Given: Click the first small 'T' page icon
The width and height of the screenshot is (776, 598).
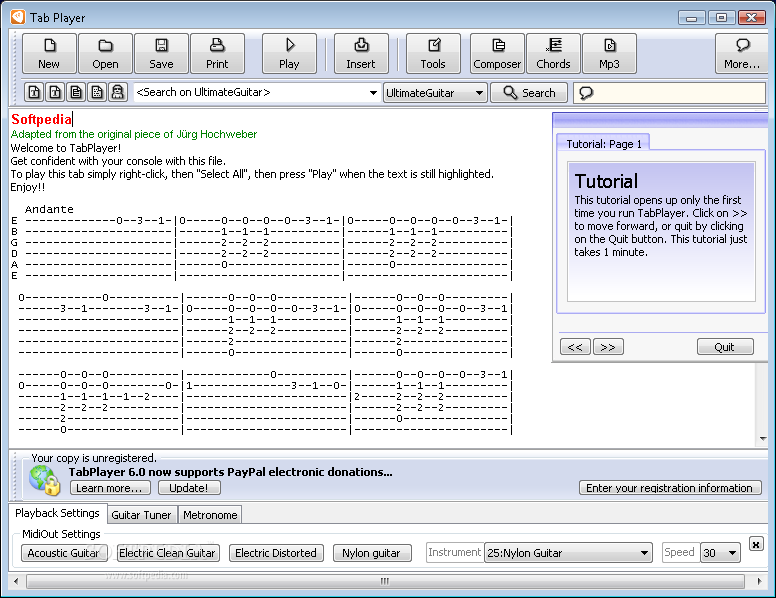Looking at the screenshot, I should coord(34,93).
